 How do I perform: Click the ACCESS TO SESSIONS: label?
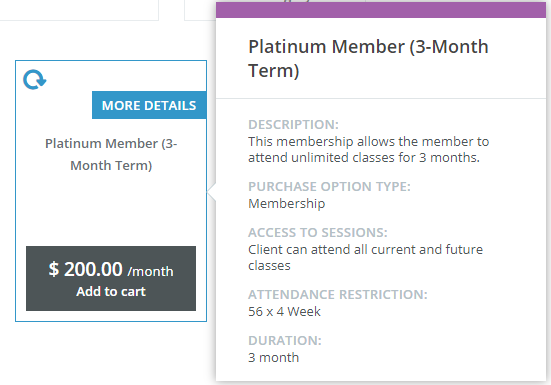pyautogui.click(x=318, y=233)
